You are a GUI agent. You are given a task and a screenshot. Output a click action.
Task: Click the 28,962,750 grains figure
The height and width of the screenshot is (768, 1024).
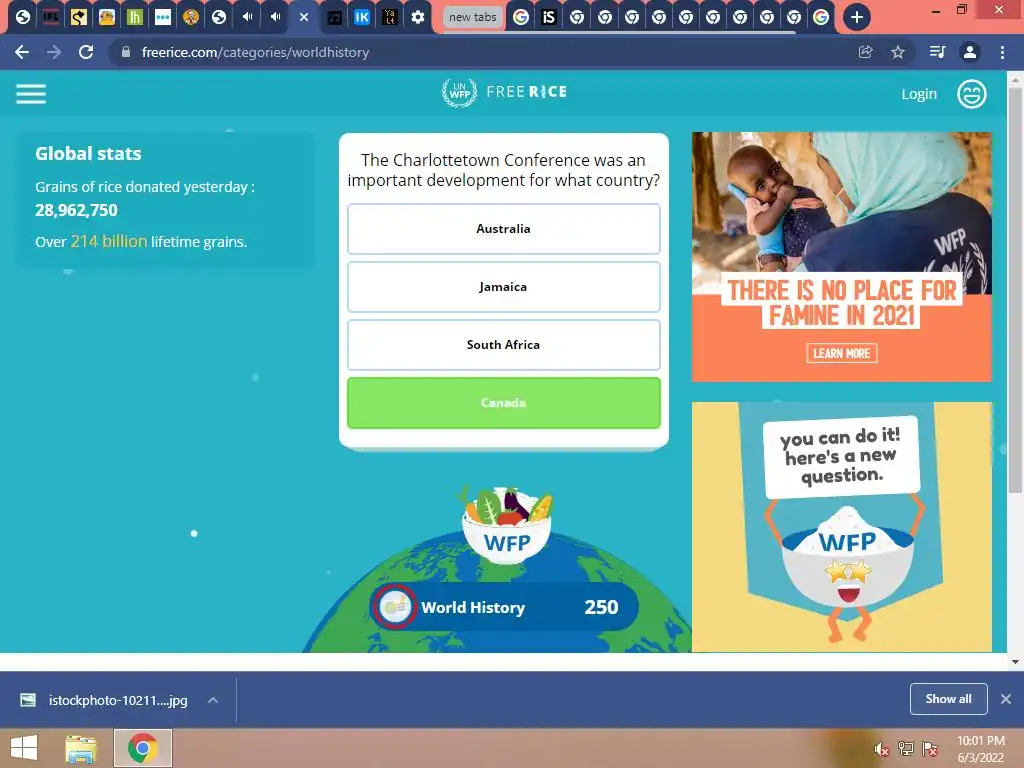pos(76,210)
